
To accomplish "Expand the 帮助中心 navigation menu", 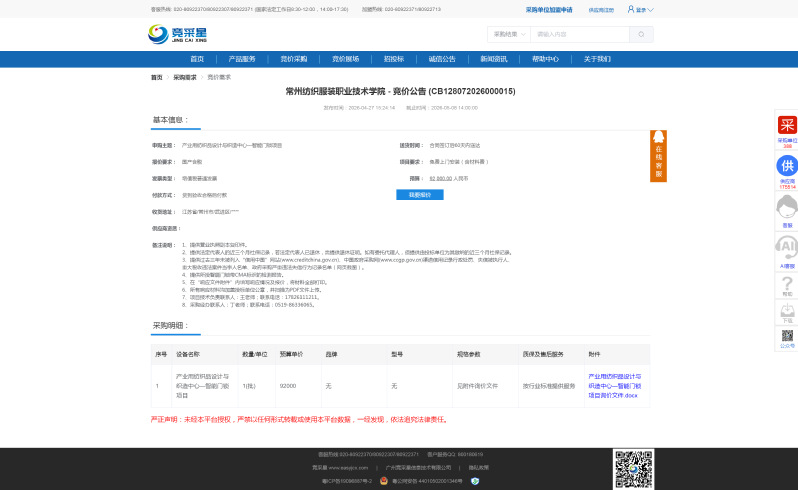I will tap(546, 59).
